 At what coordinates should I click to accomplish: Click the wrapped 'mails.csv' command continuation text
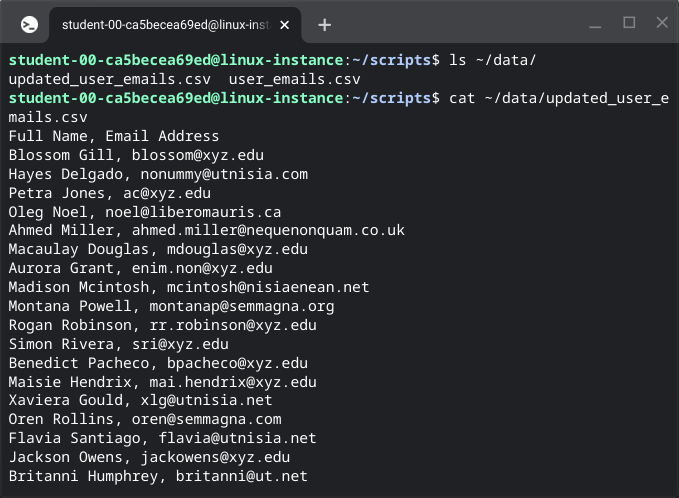pos(48,117)
